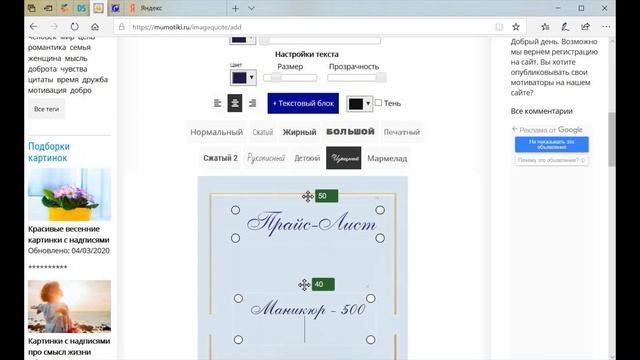Select the Сжатый font style
Screen dimensions: 640x360
click(262, 132)
